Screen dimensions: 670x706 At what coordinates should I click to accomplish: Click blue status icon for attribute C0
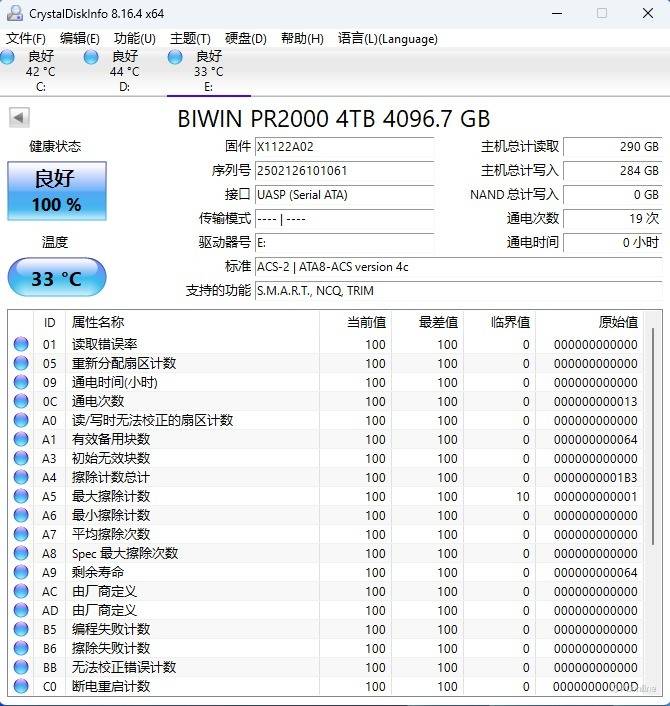tap(21, 687)
